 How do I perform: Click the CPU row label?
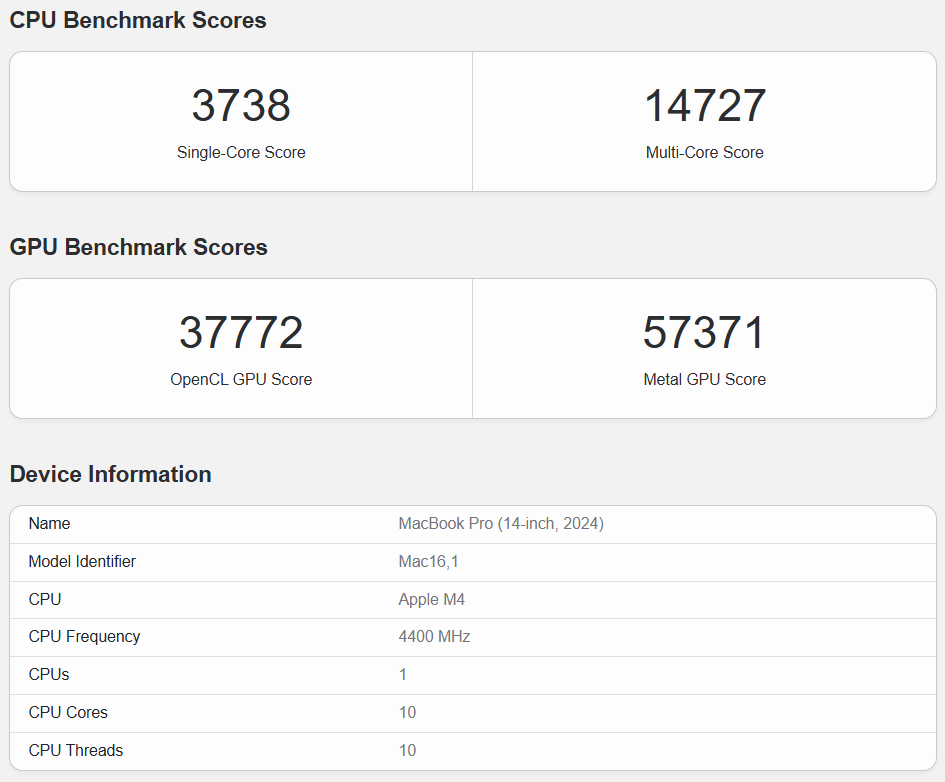click(44, 599)
